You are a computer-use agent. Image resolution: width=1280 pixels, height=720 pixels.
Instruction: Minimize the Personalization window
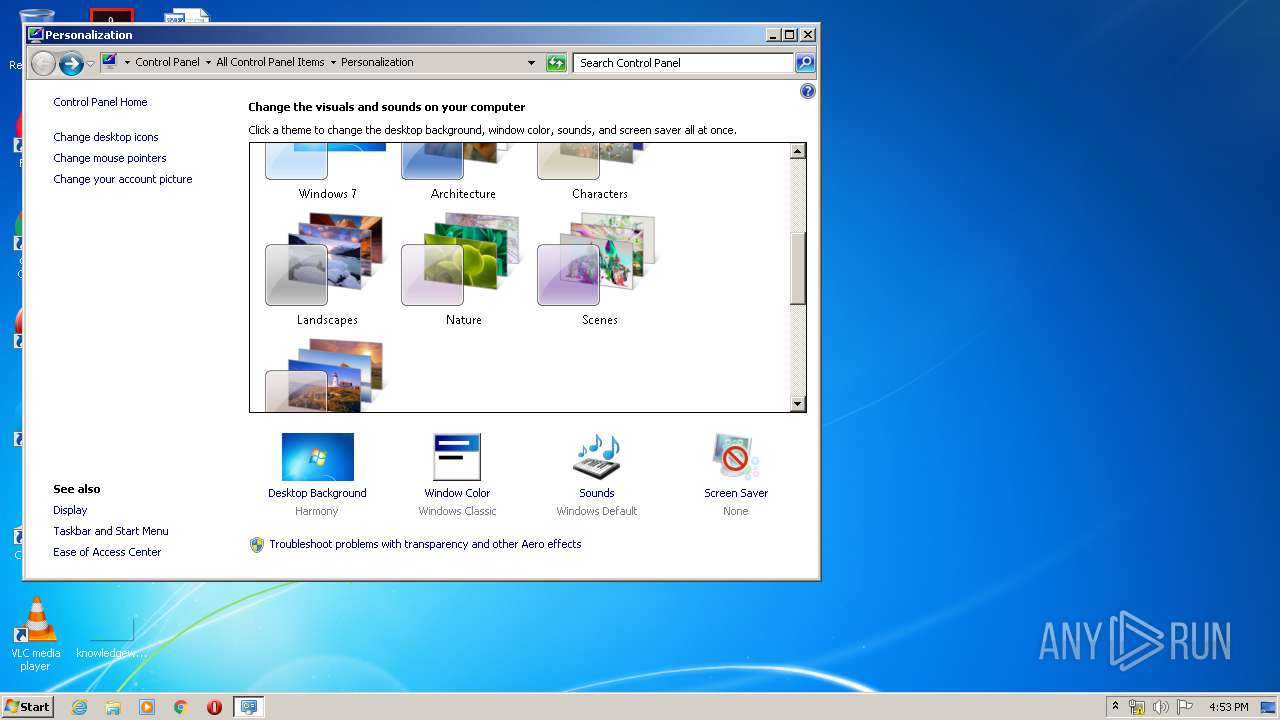(x=774, y=34)
